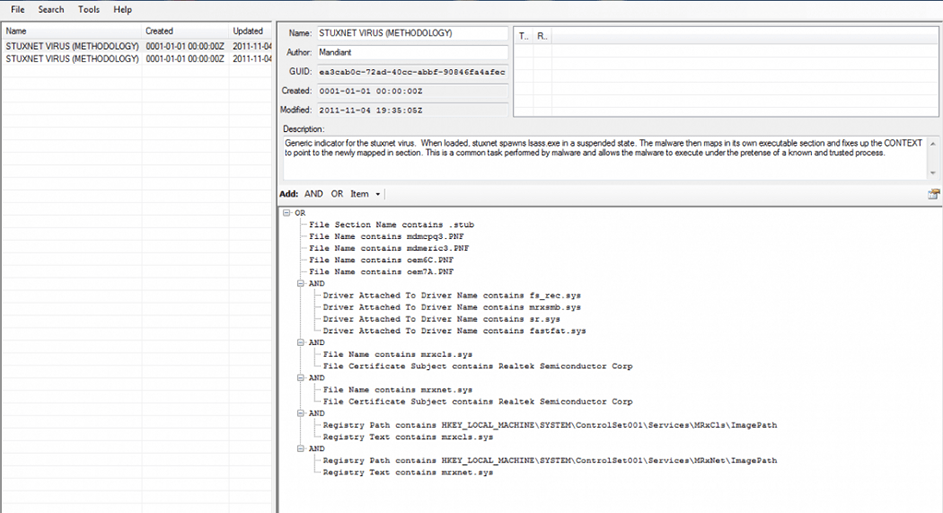
Task: Click inside the Description text box
Action: coord(610,159)
